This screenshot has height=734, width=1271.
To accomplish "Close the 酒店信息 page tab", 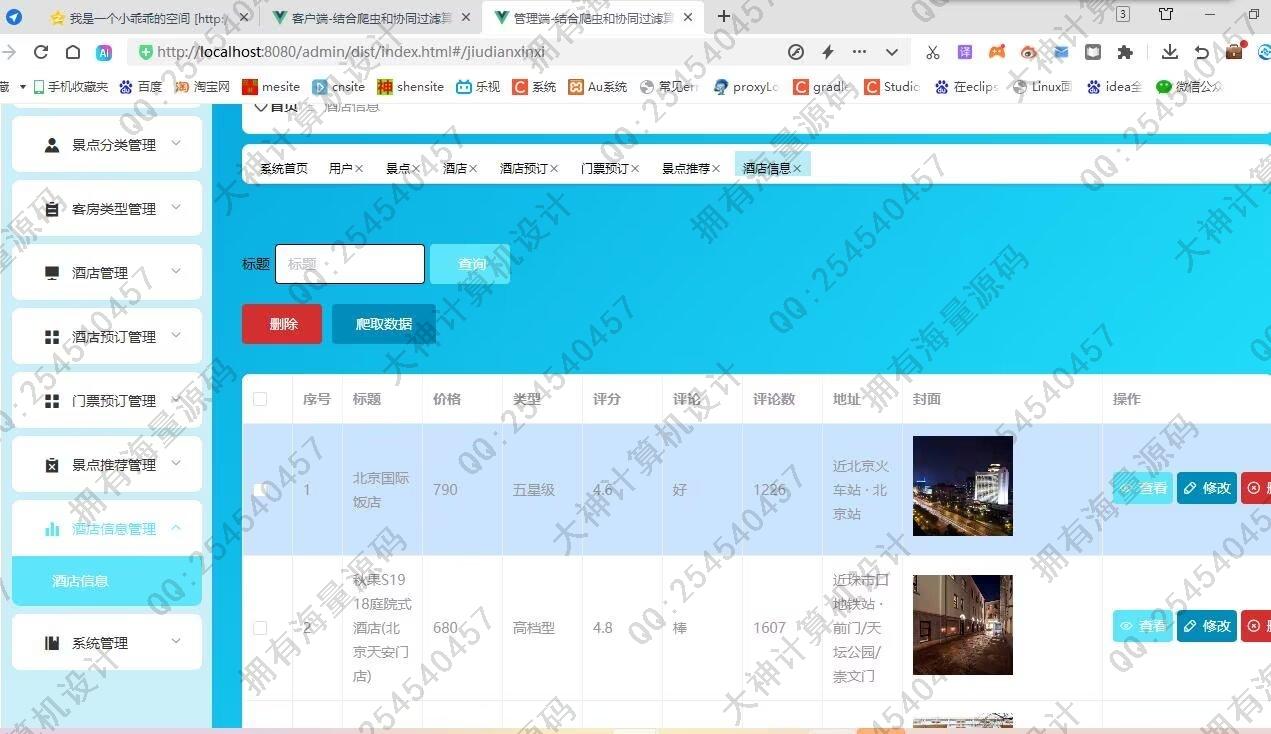I will coord(797,169).
